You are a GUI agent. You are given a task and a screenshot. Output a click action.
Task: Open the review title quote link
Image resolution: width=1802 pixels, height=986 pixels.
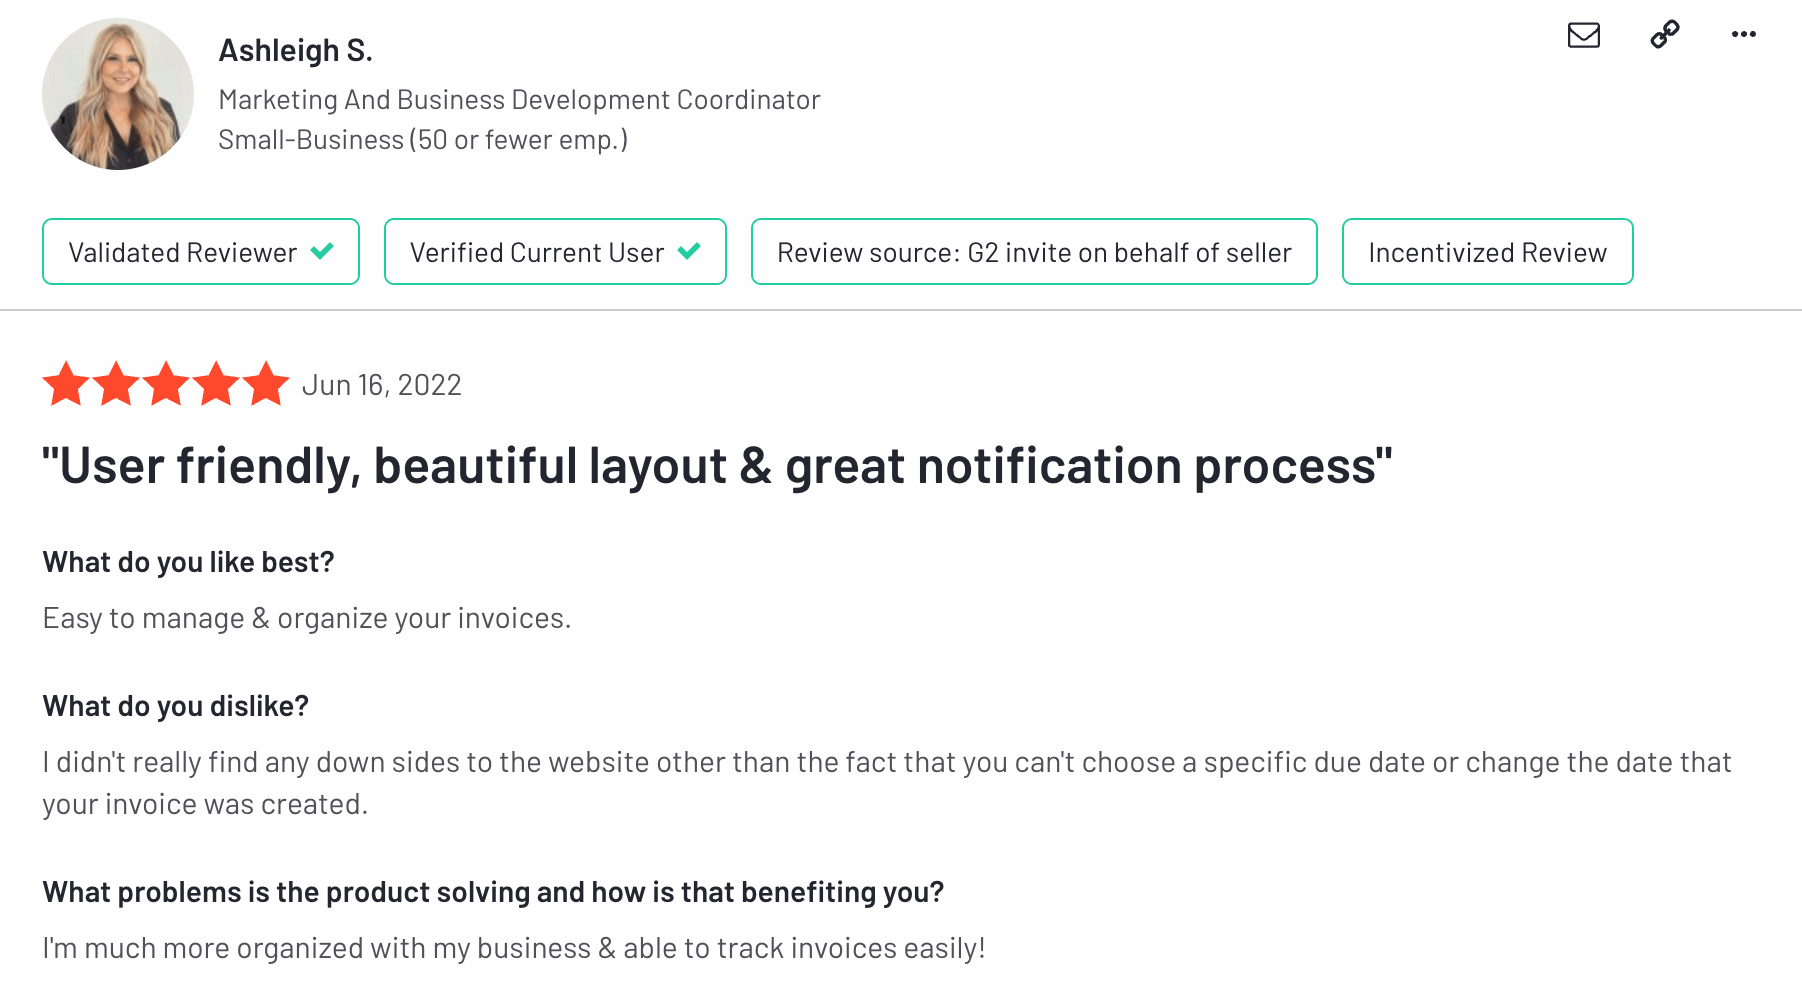tap(716, 464)
